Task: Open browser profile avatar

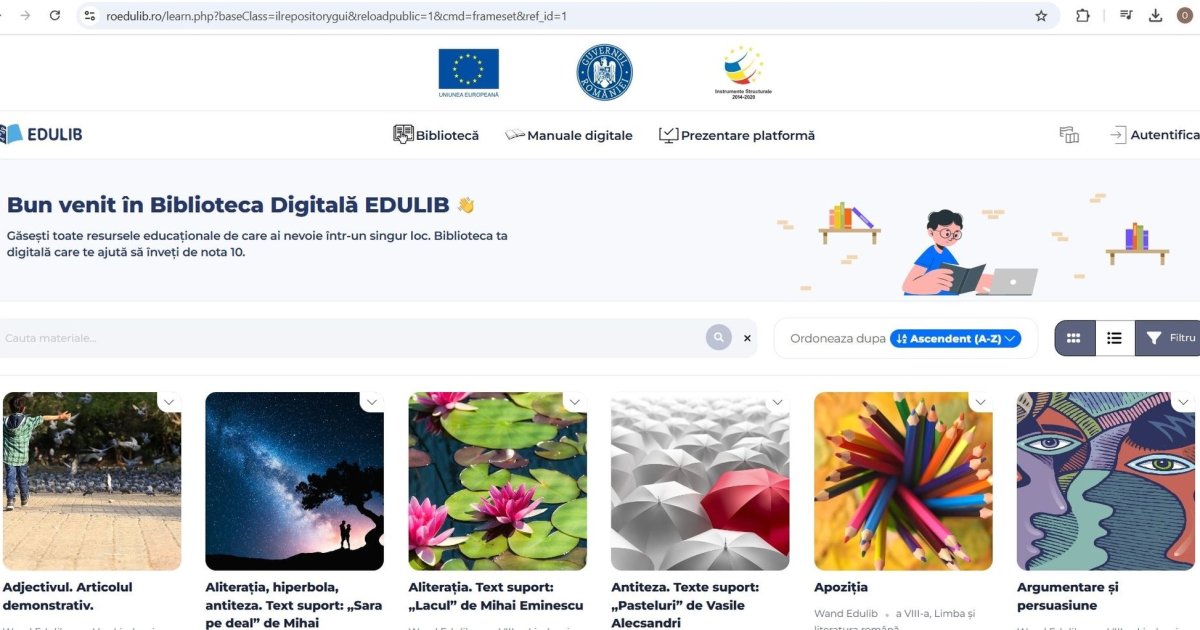Action: tap(1185, 16)
